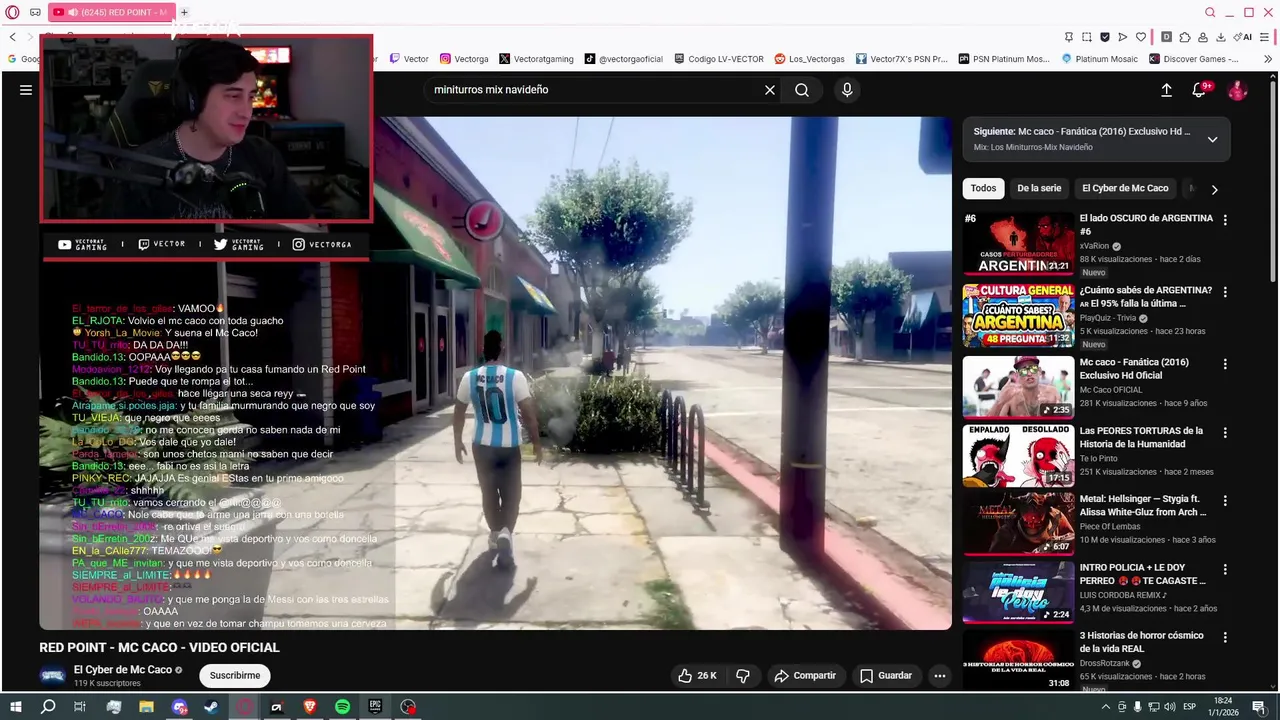1280x720 pixels.
Task: Click El Cyber de Mc Caco channel avatar
Action: (52, 676)
